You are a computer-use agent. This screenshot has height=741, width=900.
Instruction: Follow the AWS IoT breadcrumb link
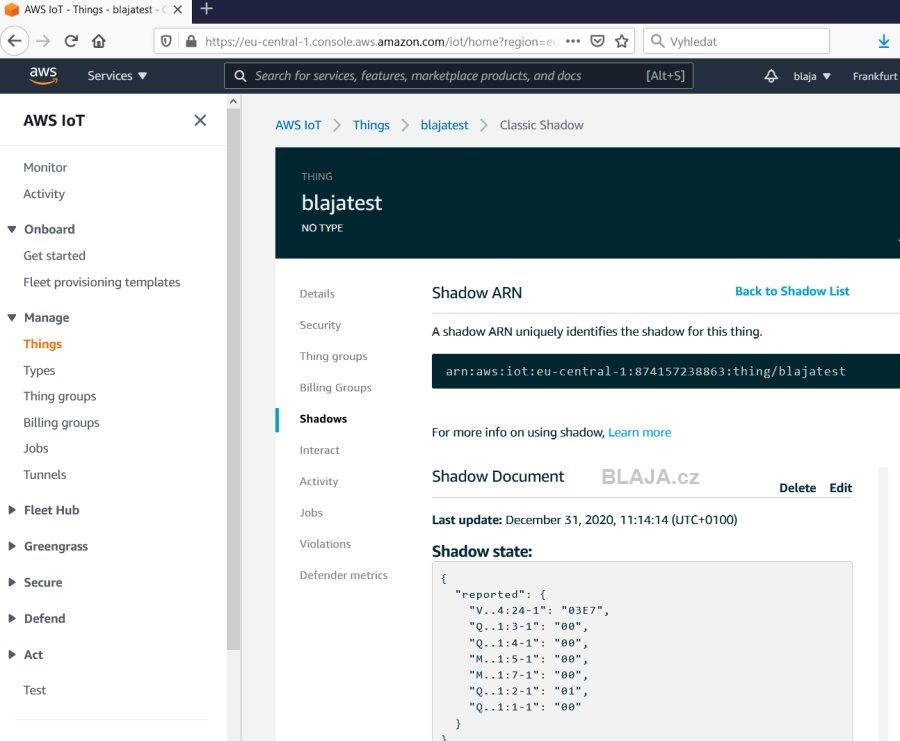298,125
